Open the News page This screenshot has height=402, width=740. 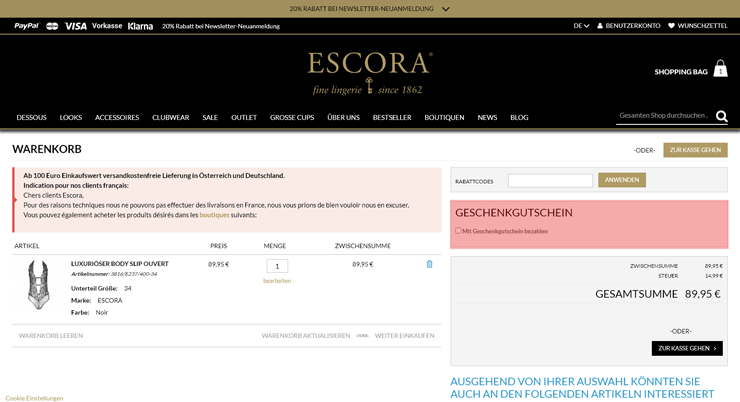[x=487, y=117]
